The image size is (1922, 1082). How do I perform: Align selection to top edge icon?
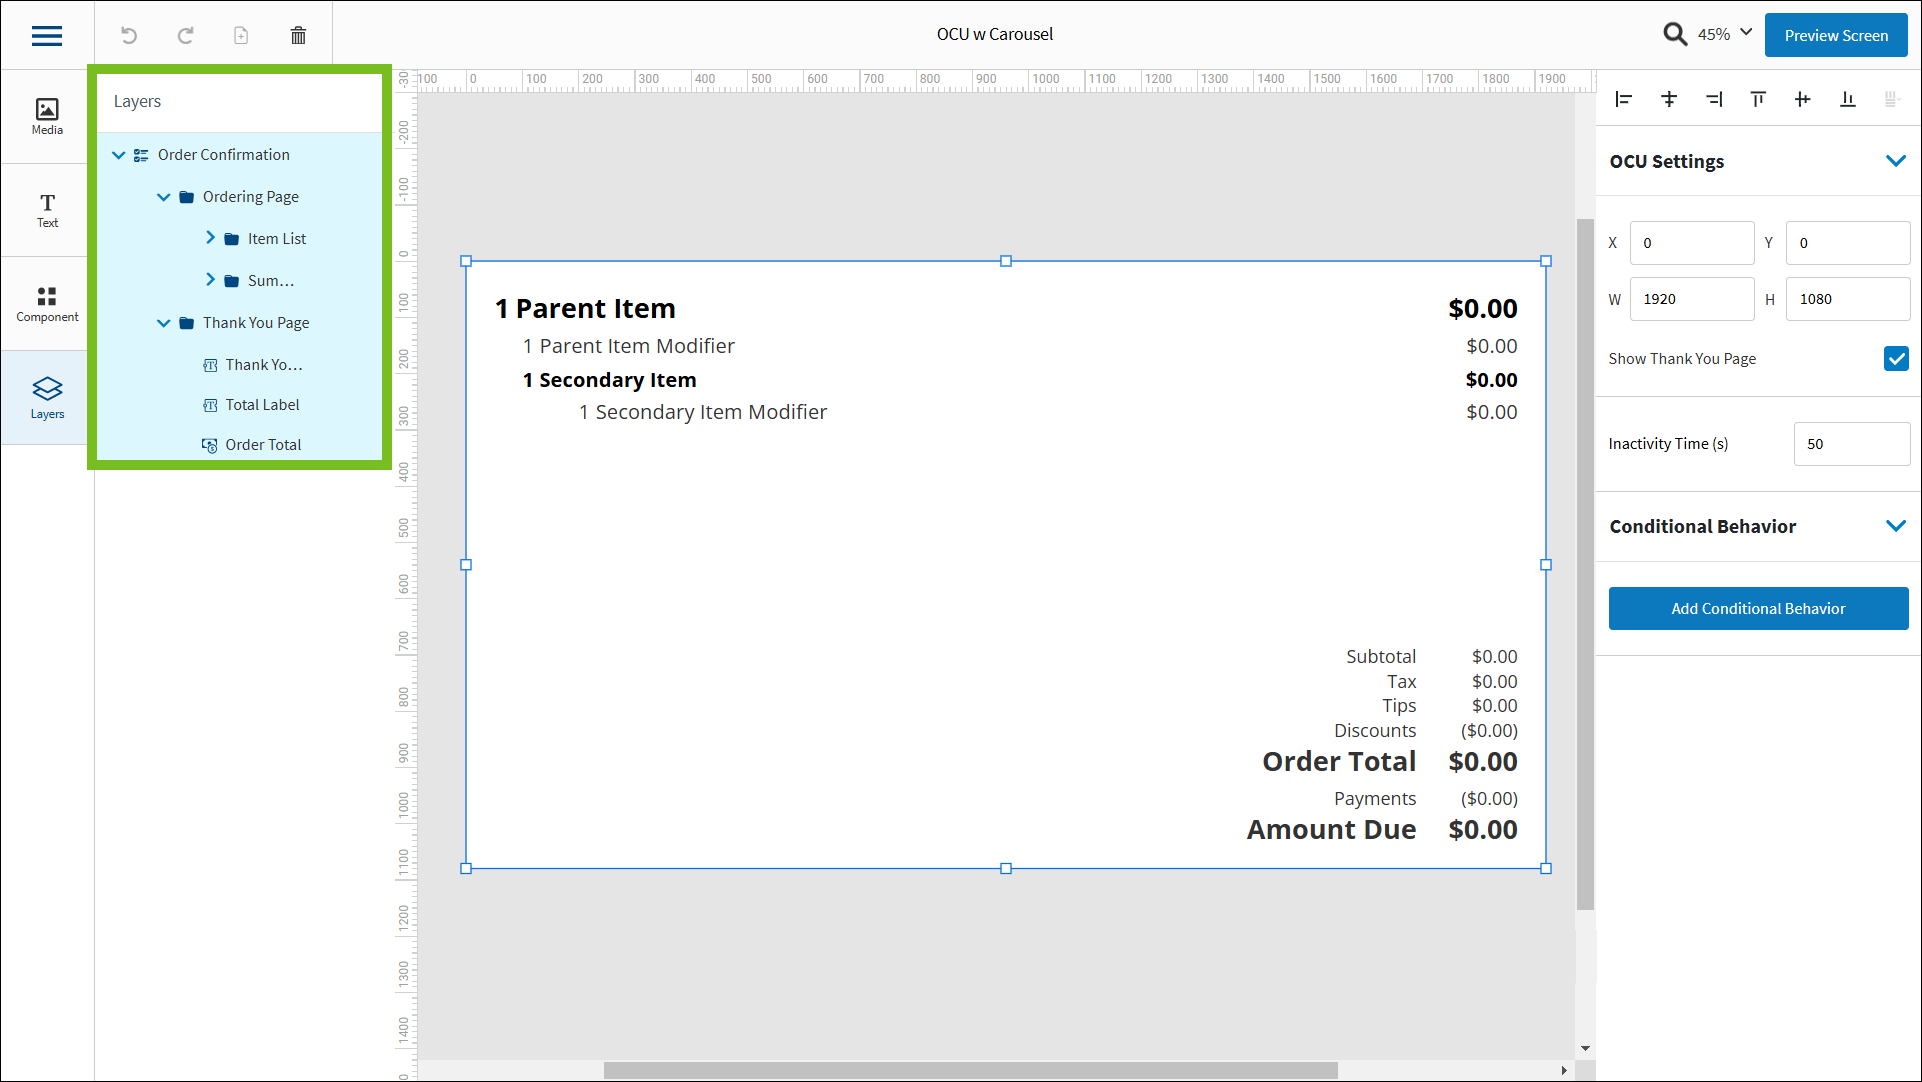[1758, 99]
